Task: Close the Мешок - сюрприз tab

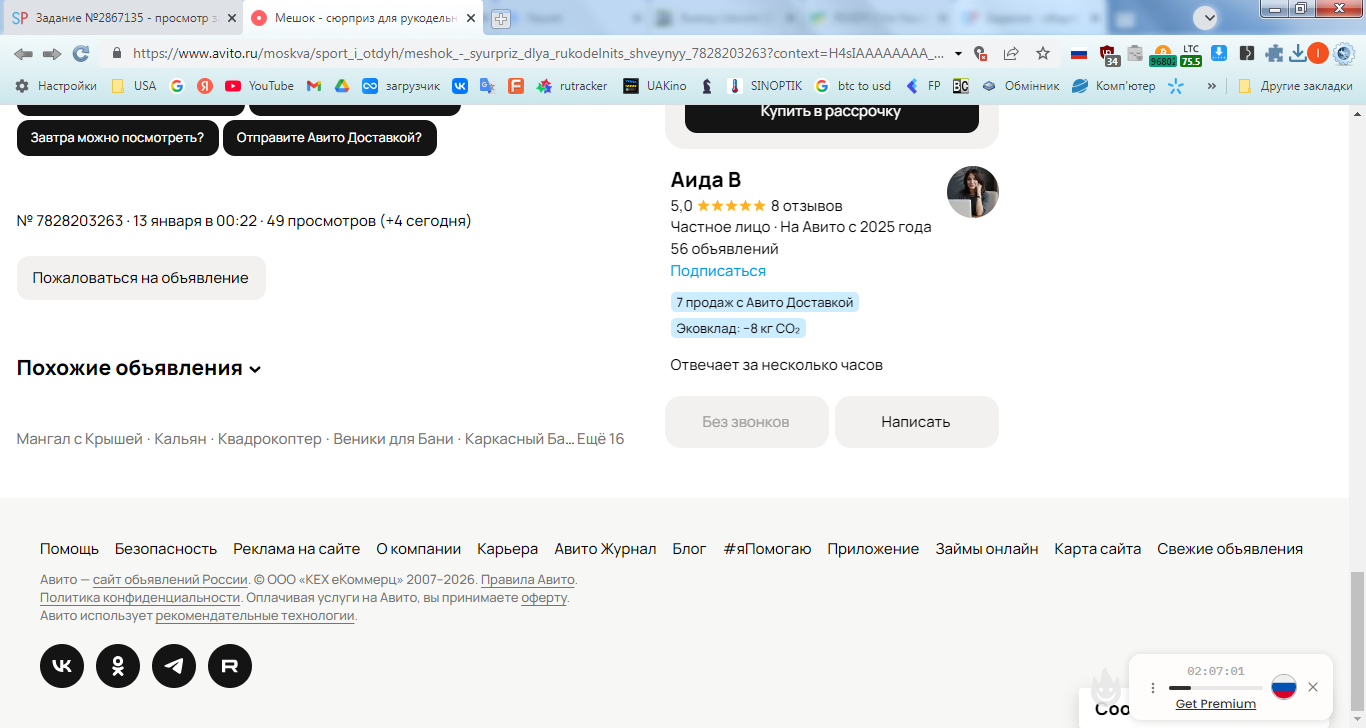Action: click(x=470, y=18)
